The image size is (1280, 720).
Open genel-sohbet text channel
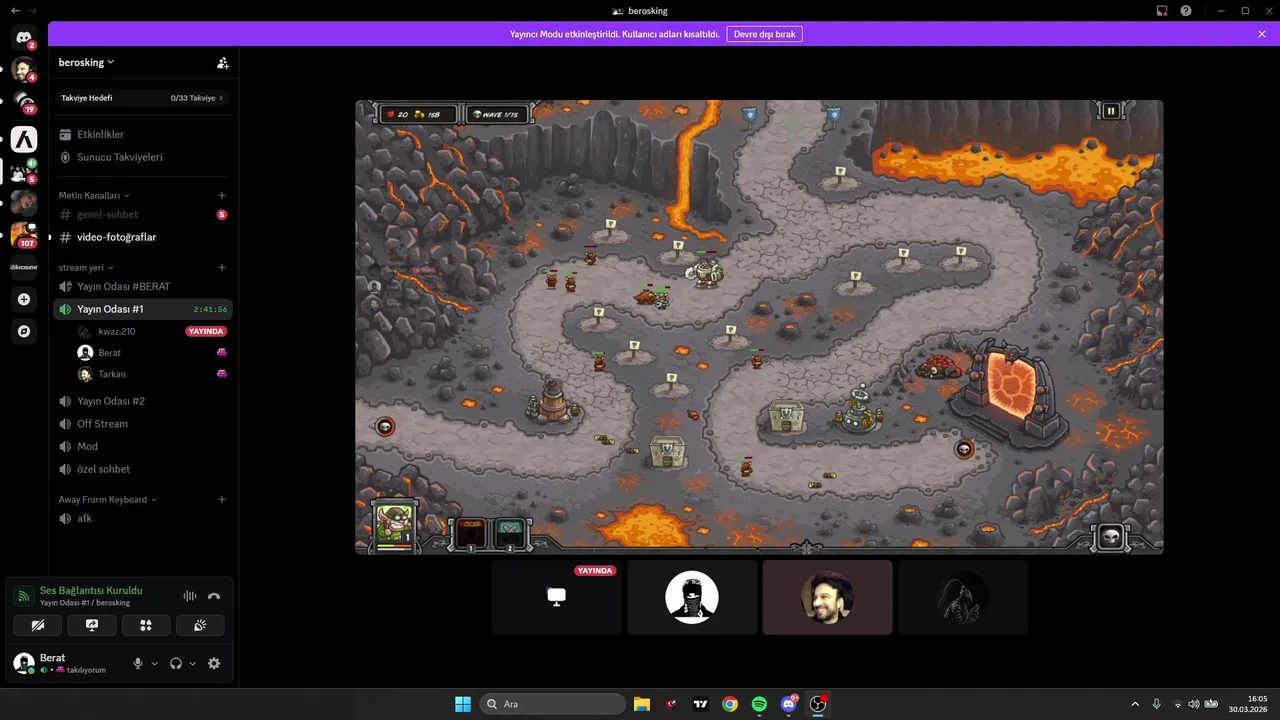(143, 214)
